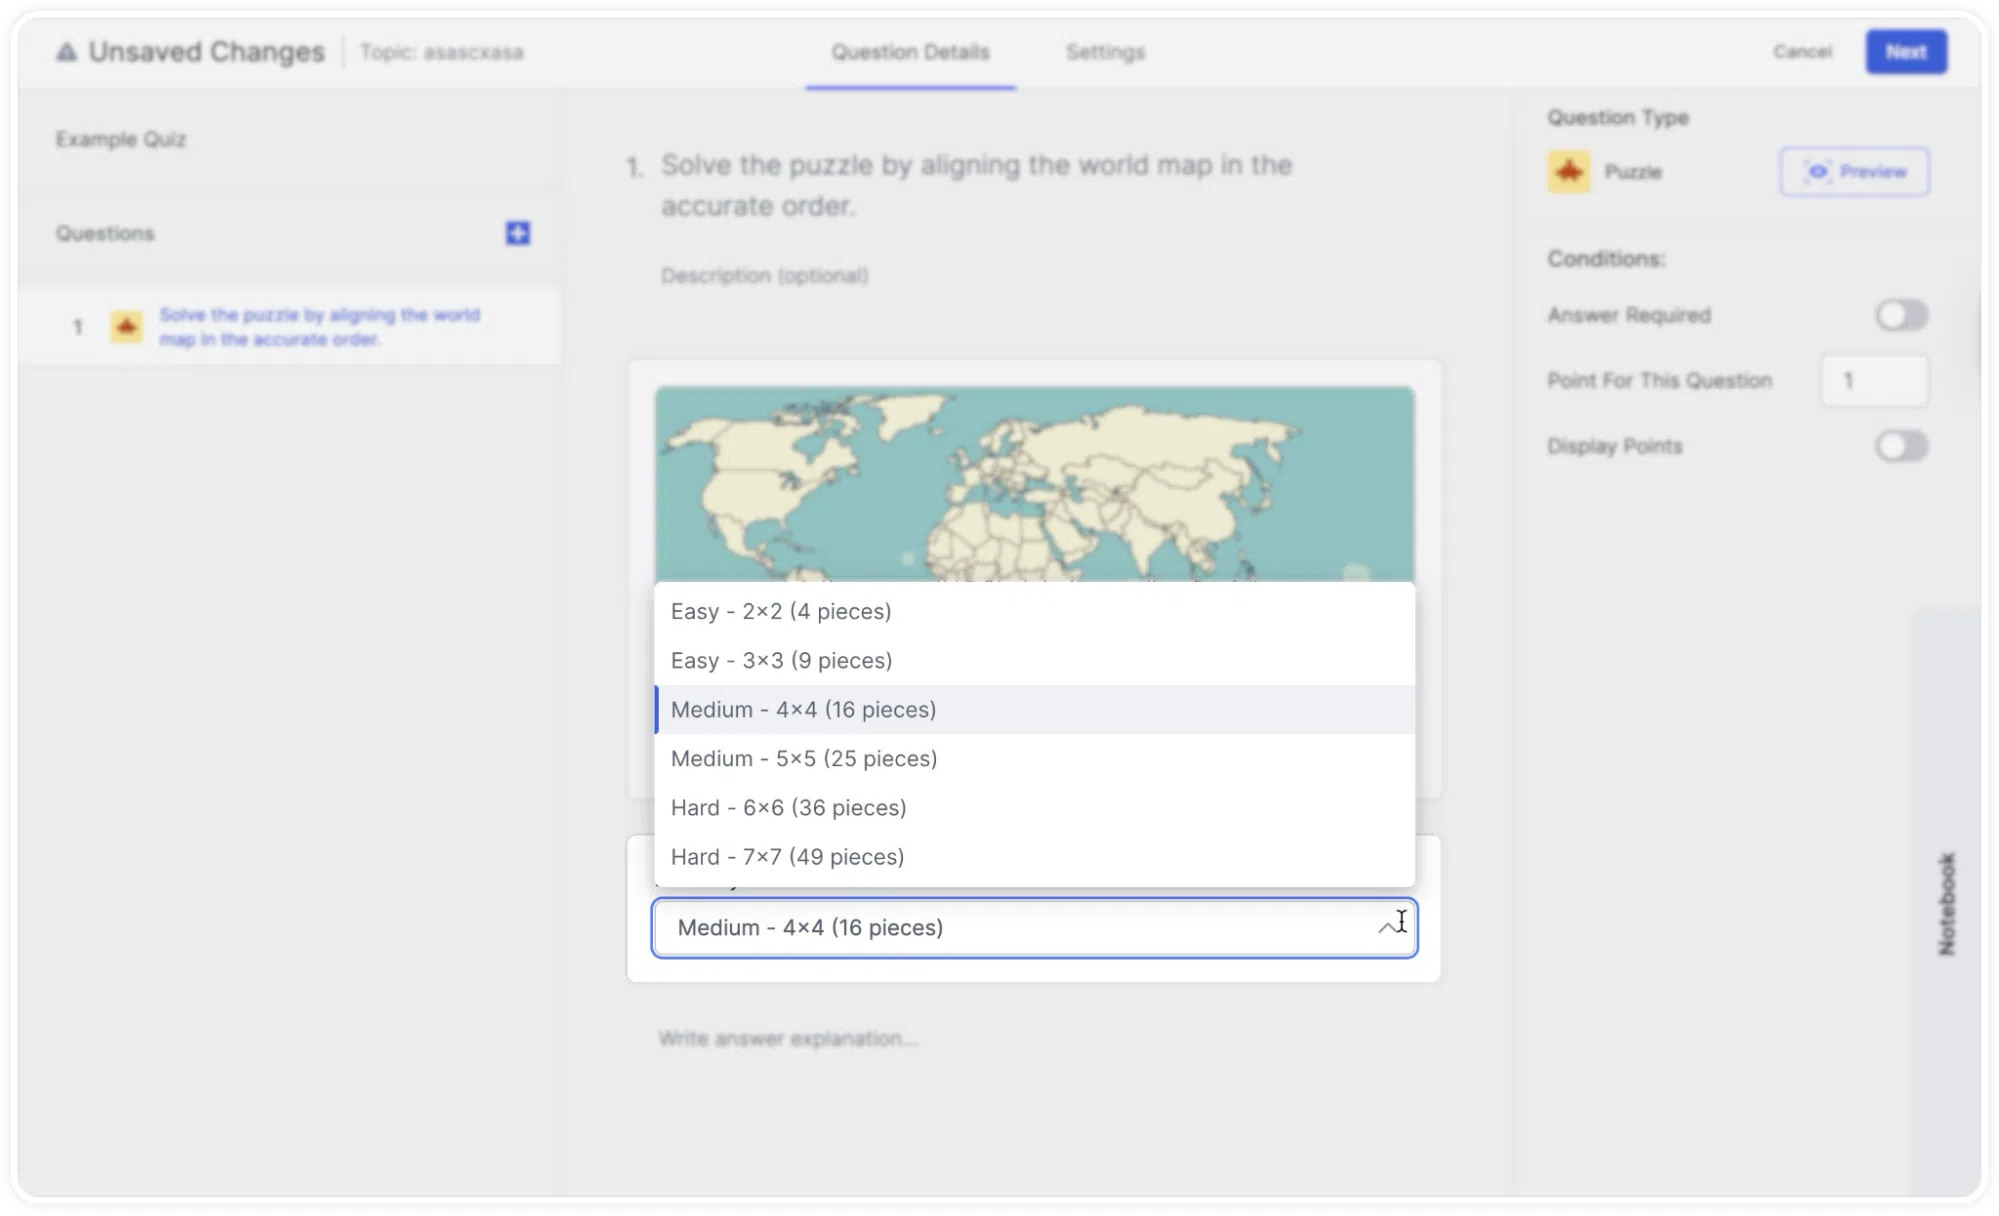Pick Hard - 6×6 (36 pieces) option
This screenshot has height=1216, width=1999.
click(x=1034, y=807)
